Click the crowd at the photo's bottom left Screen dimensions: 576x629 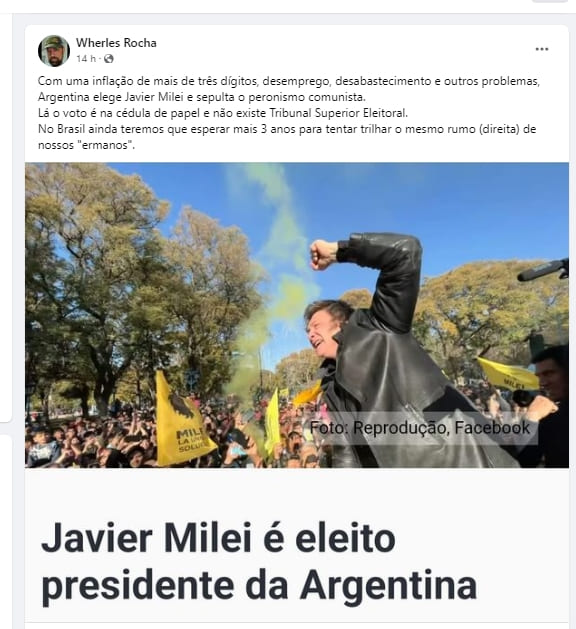[90, 441]
